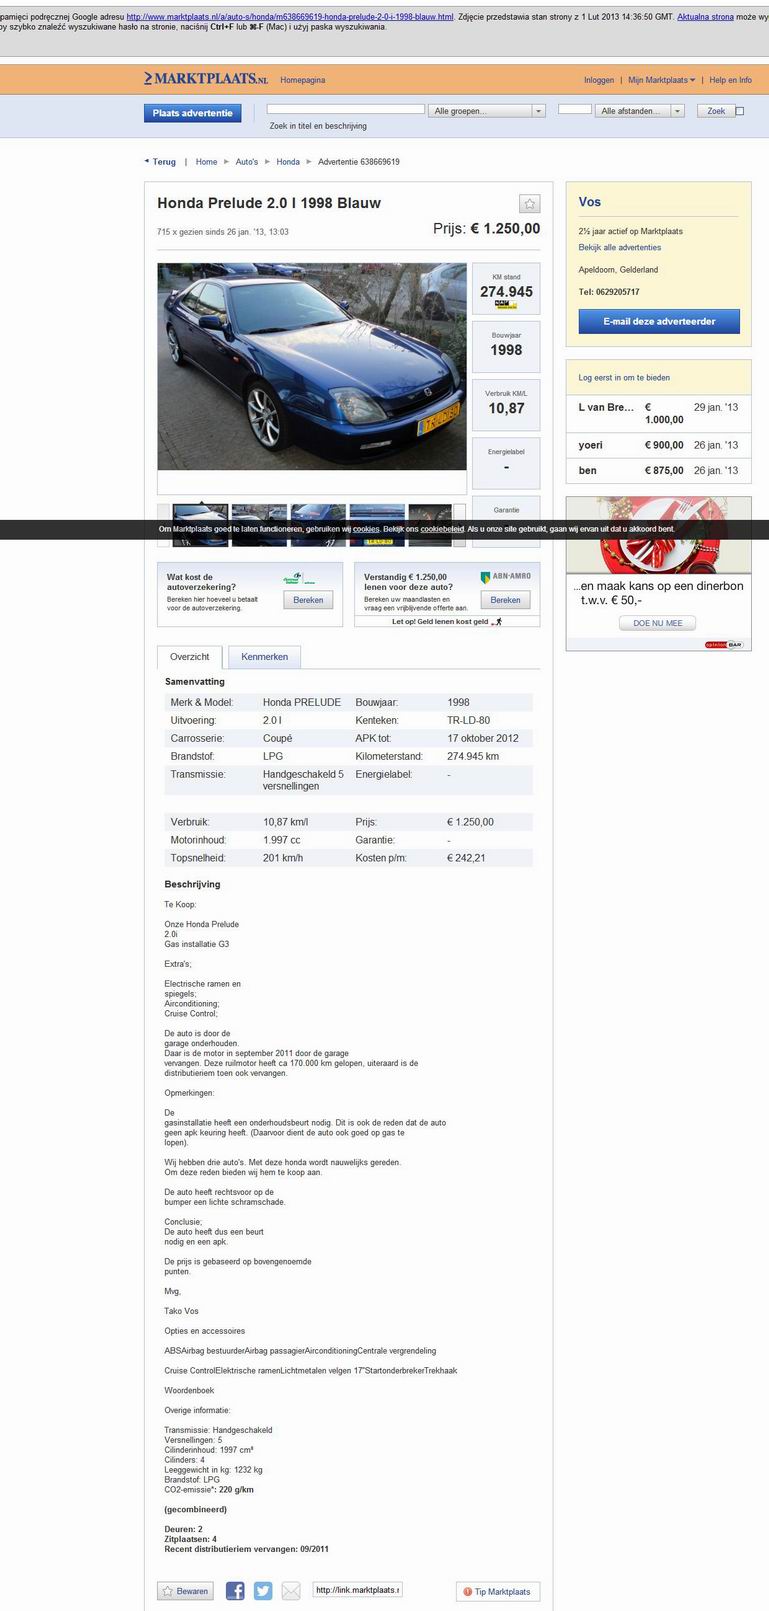Select the fifth thumbnail, the dashboard
This screenshot has height=1611, width=769.
431,525
